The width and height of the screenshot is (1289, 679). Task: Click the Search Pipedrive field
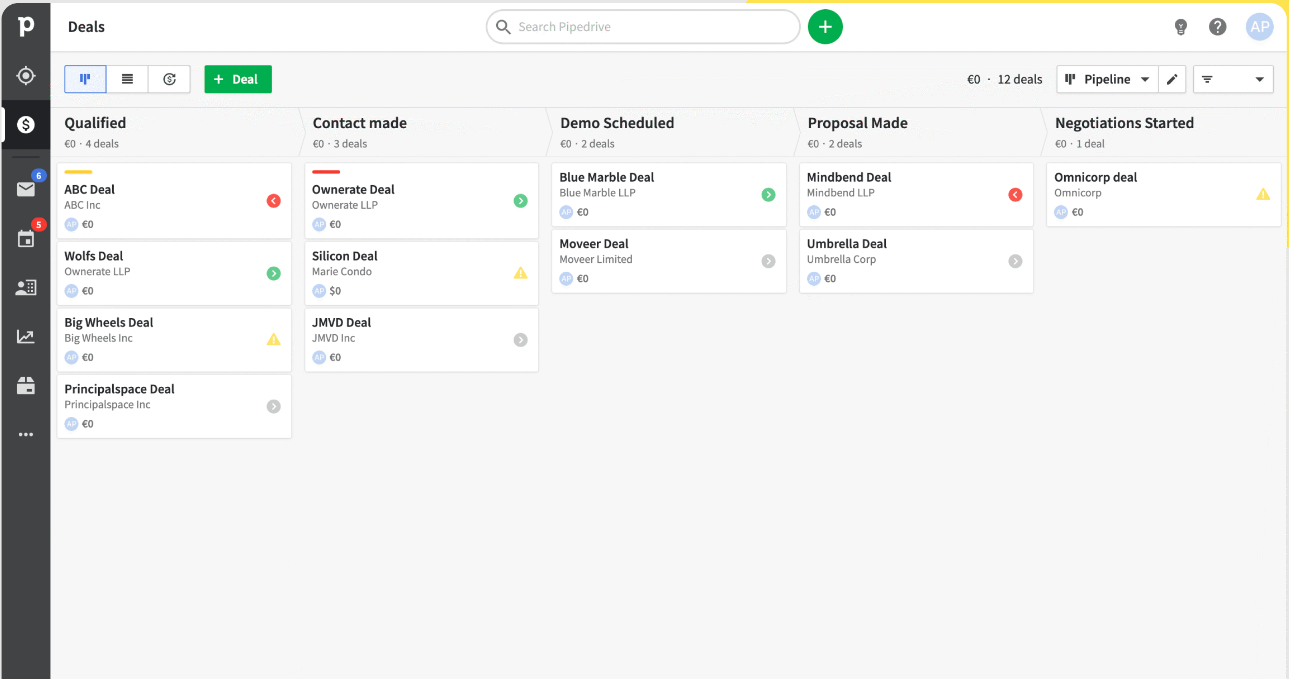(x=650, y=27)
